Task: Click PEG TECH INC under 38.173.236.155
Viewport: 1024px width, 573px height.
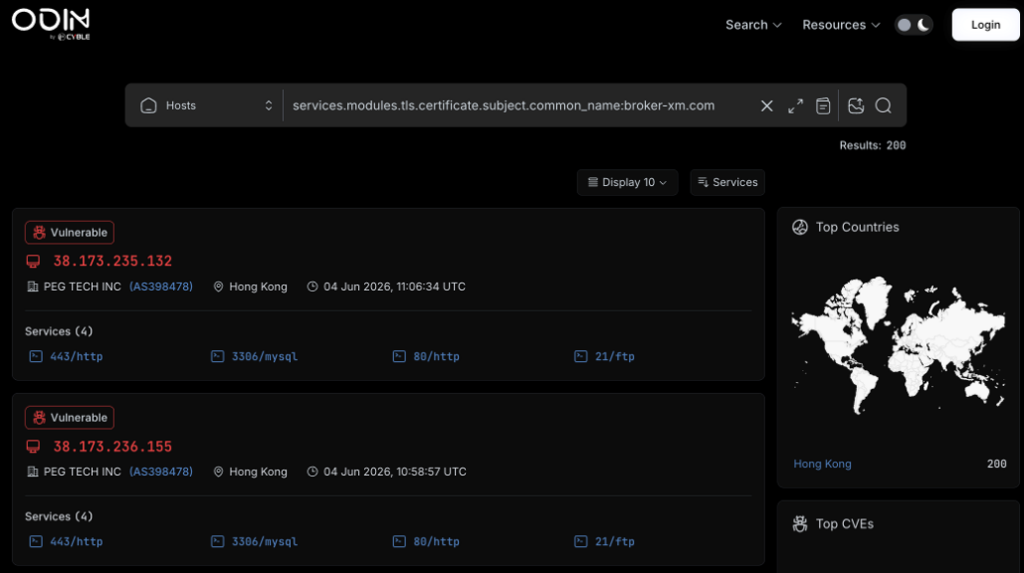Action: (x=82, y=472)
